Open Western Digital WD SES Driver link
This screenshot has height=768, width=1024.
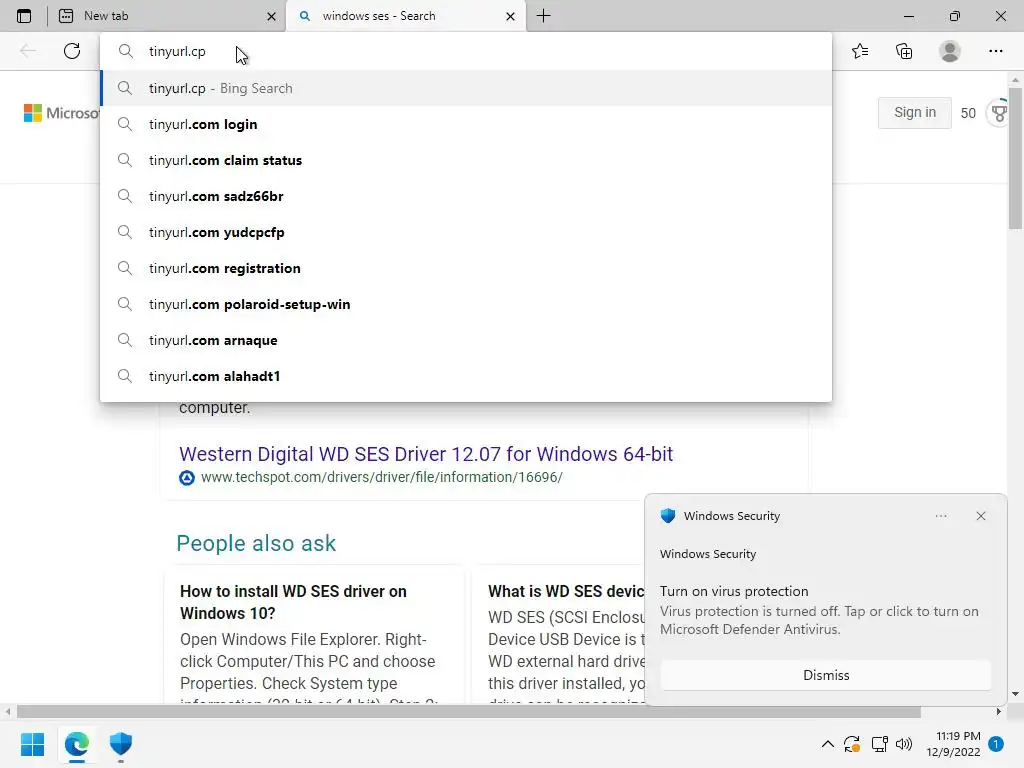[426, 454]
